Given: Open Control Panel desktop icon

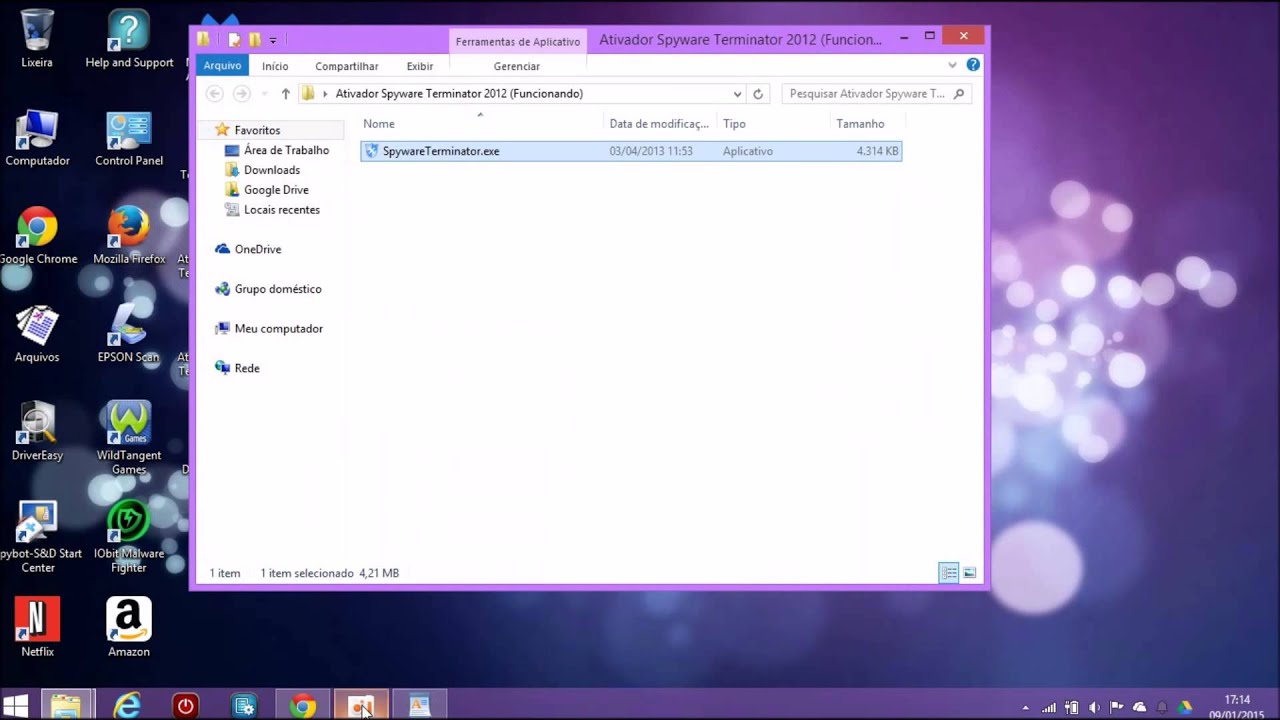Looking at the screenshot, I should (x=129, y=138).
